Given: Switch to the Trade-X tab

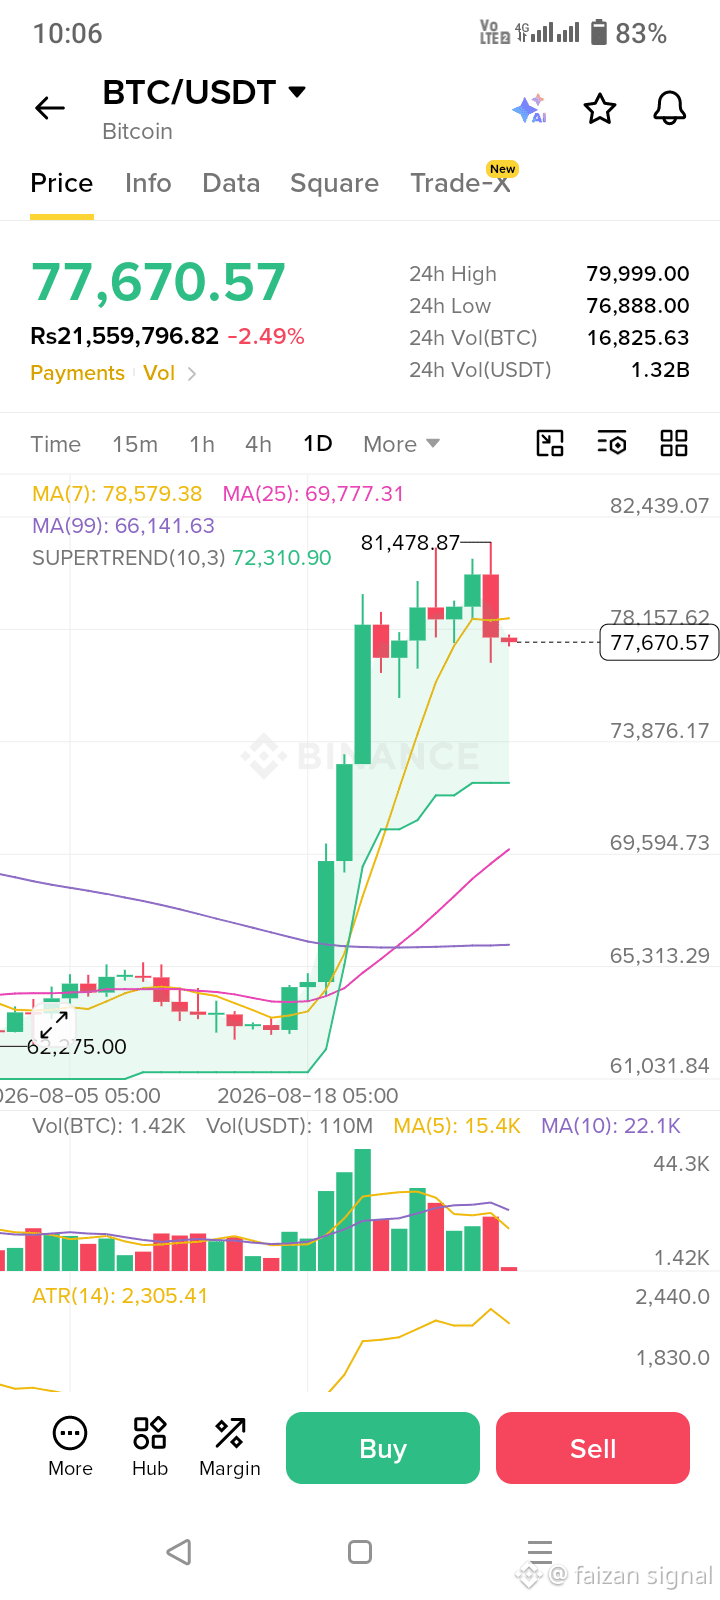Looking at the screenshot, I should point(460,183).
